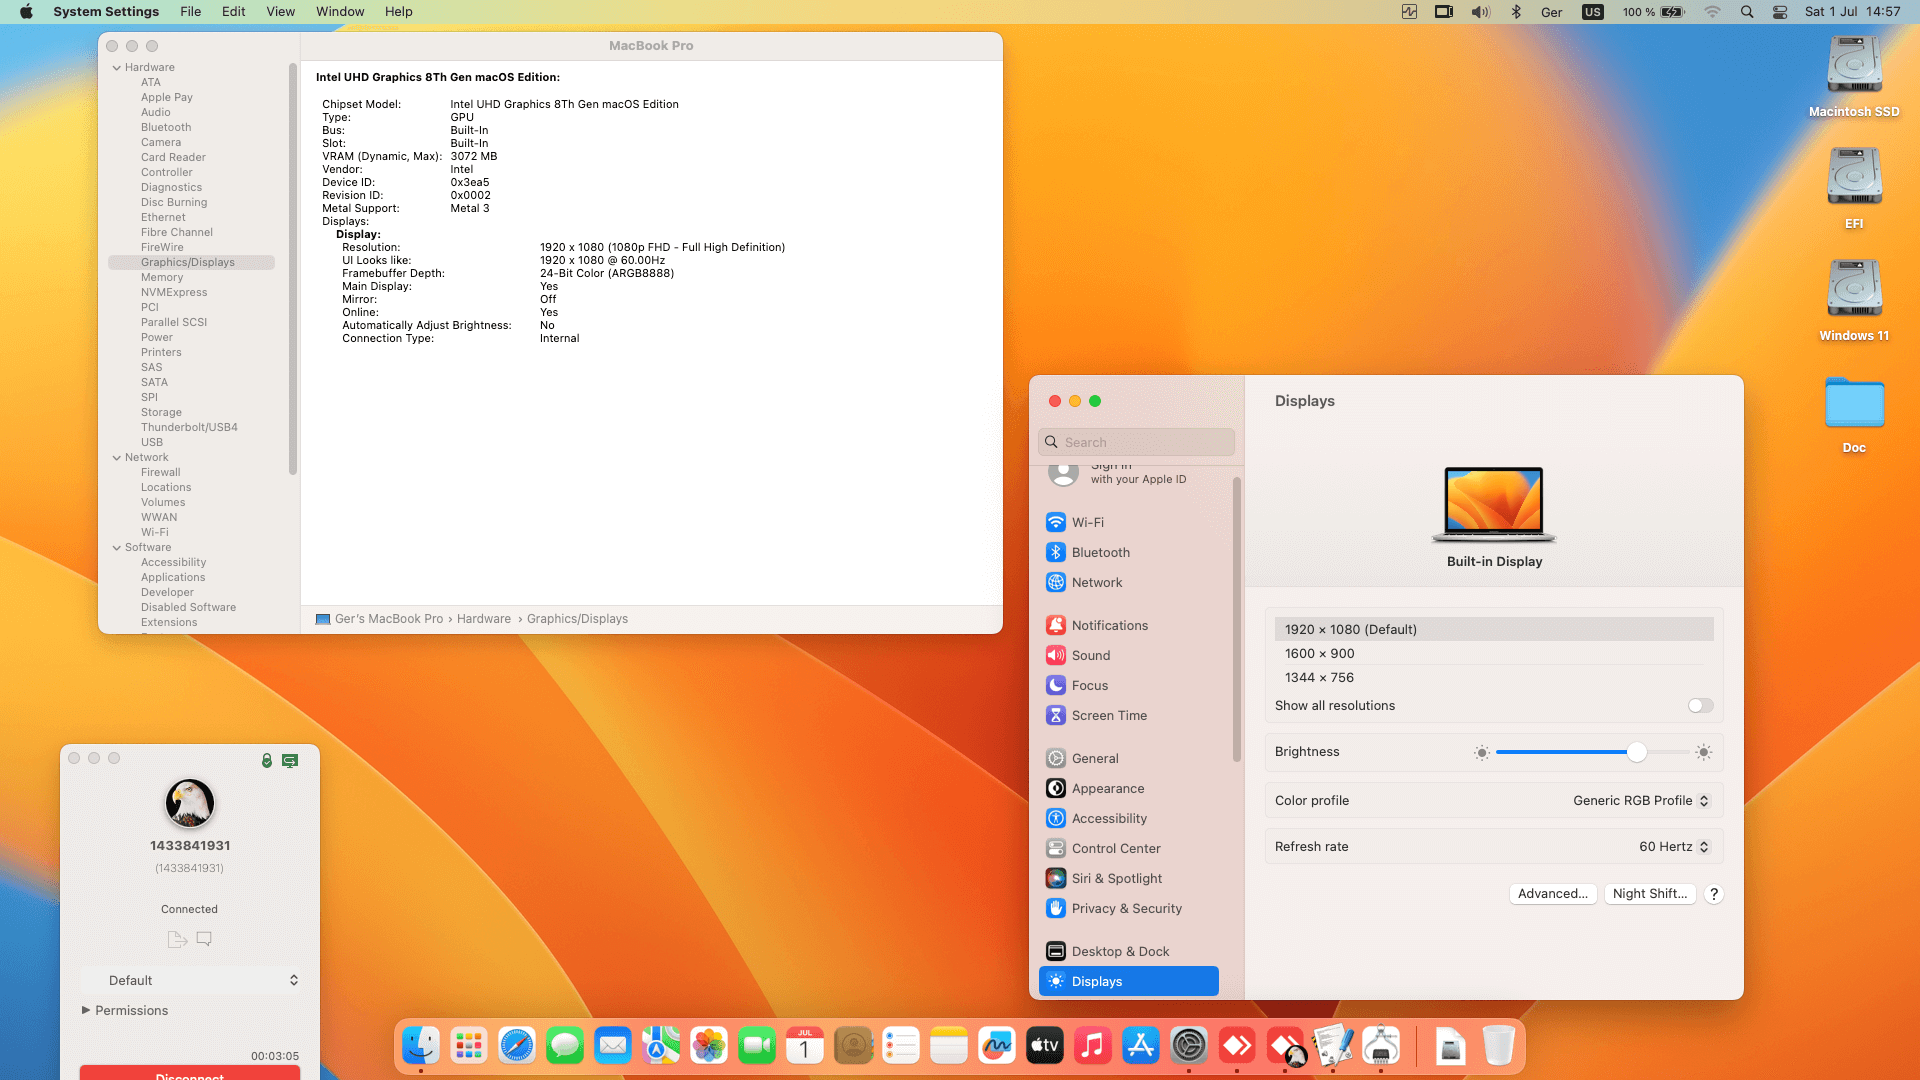Screen dimensions: 1920x1080
Task: Click the red Disconnect button
Action: click(x=190, y=1073)
